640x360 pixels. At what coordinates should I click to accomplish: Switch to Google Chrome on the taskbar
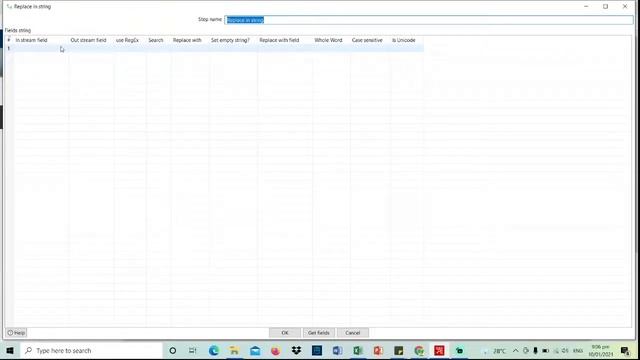click(x=419, y=351)
